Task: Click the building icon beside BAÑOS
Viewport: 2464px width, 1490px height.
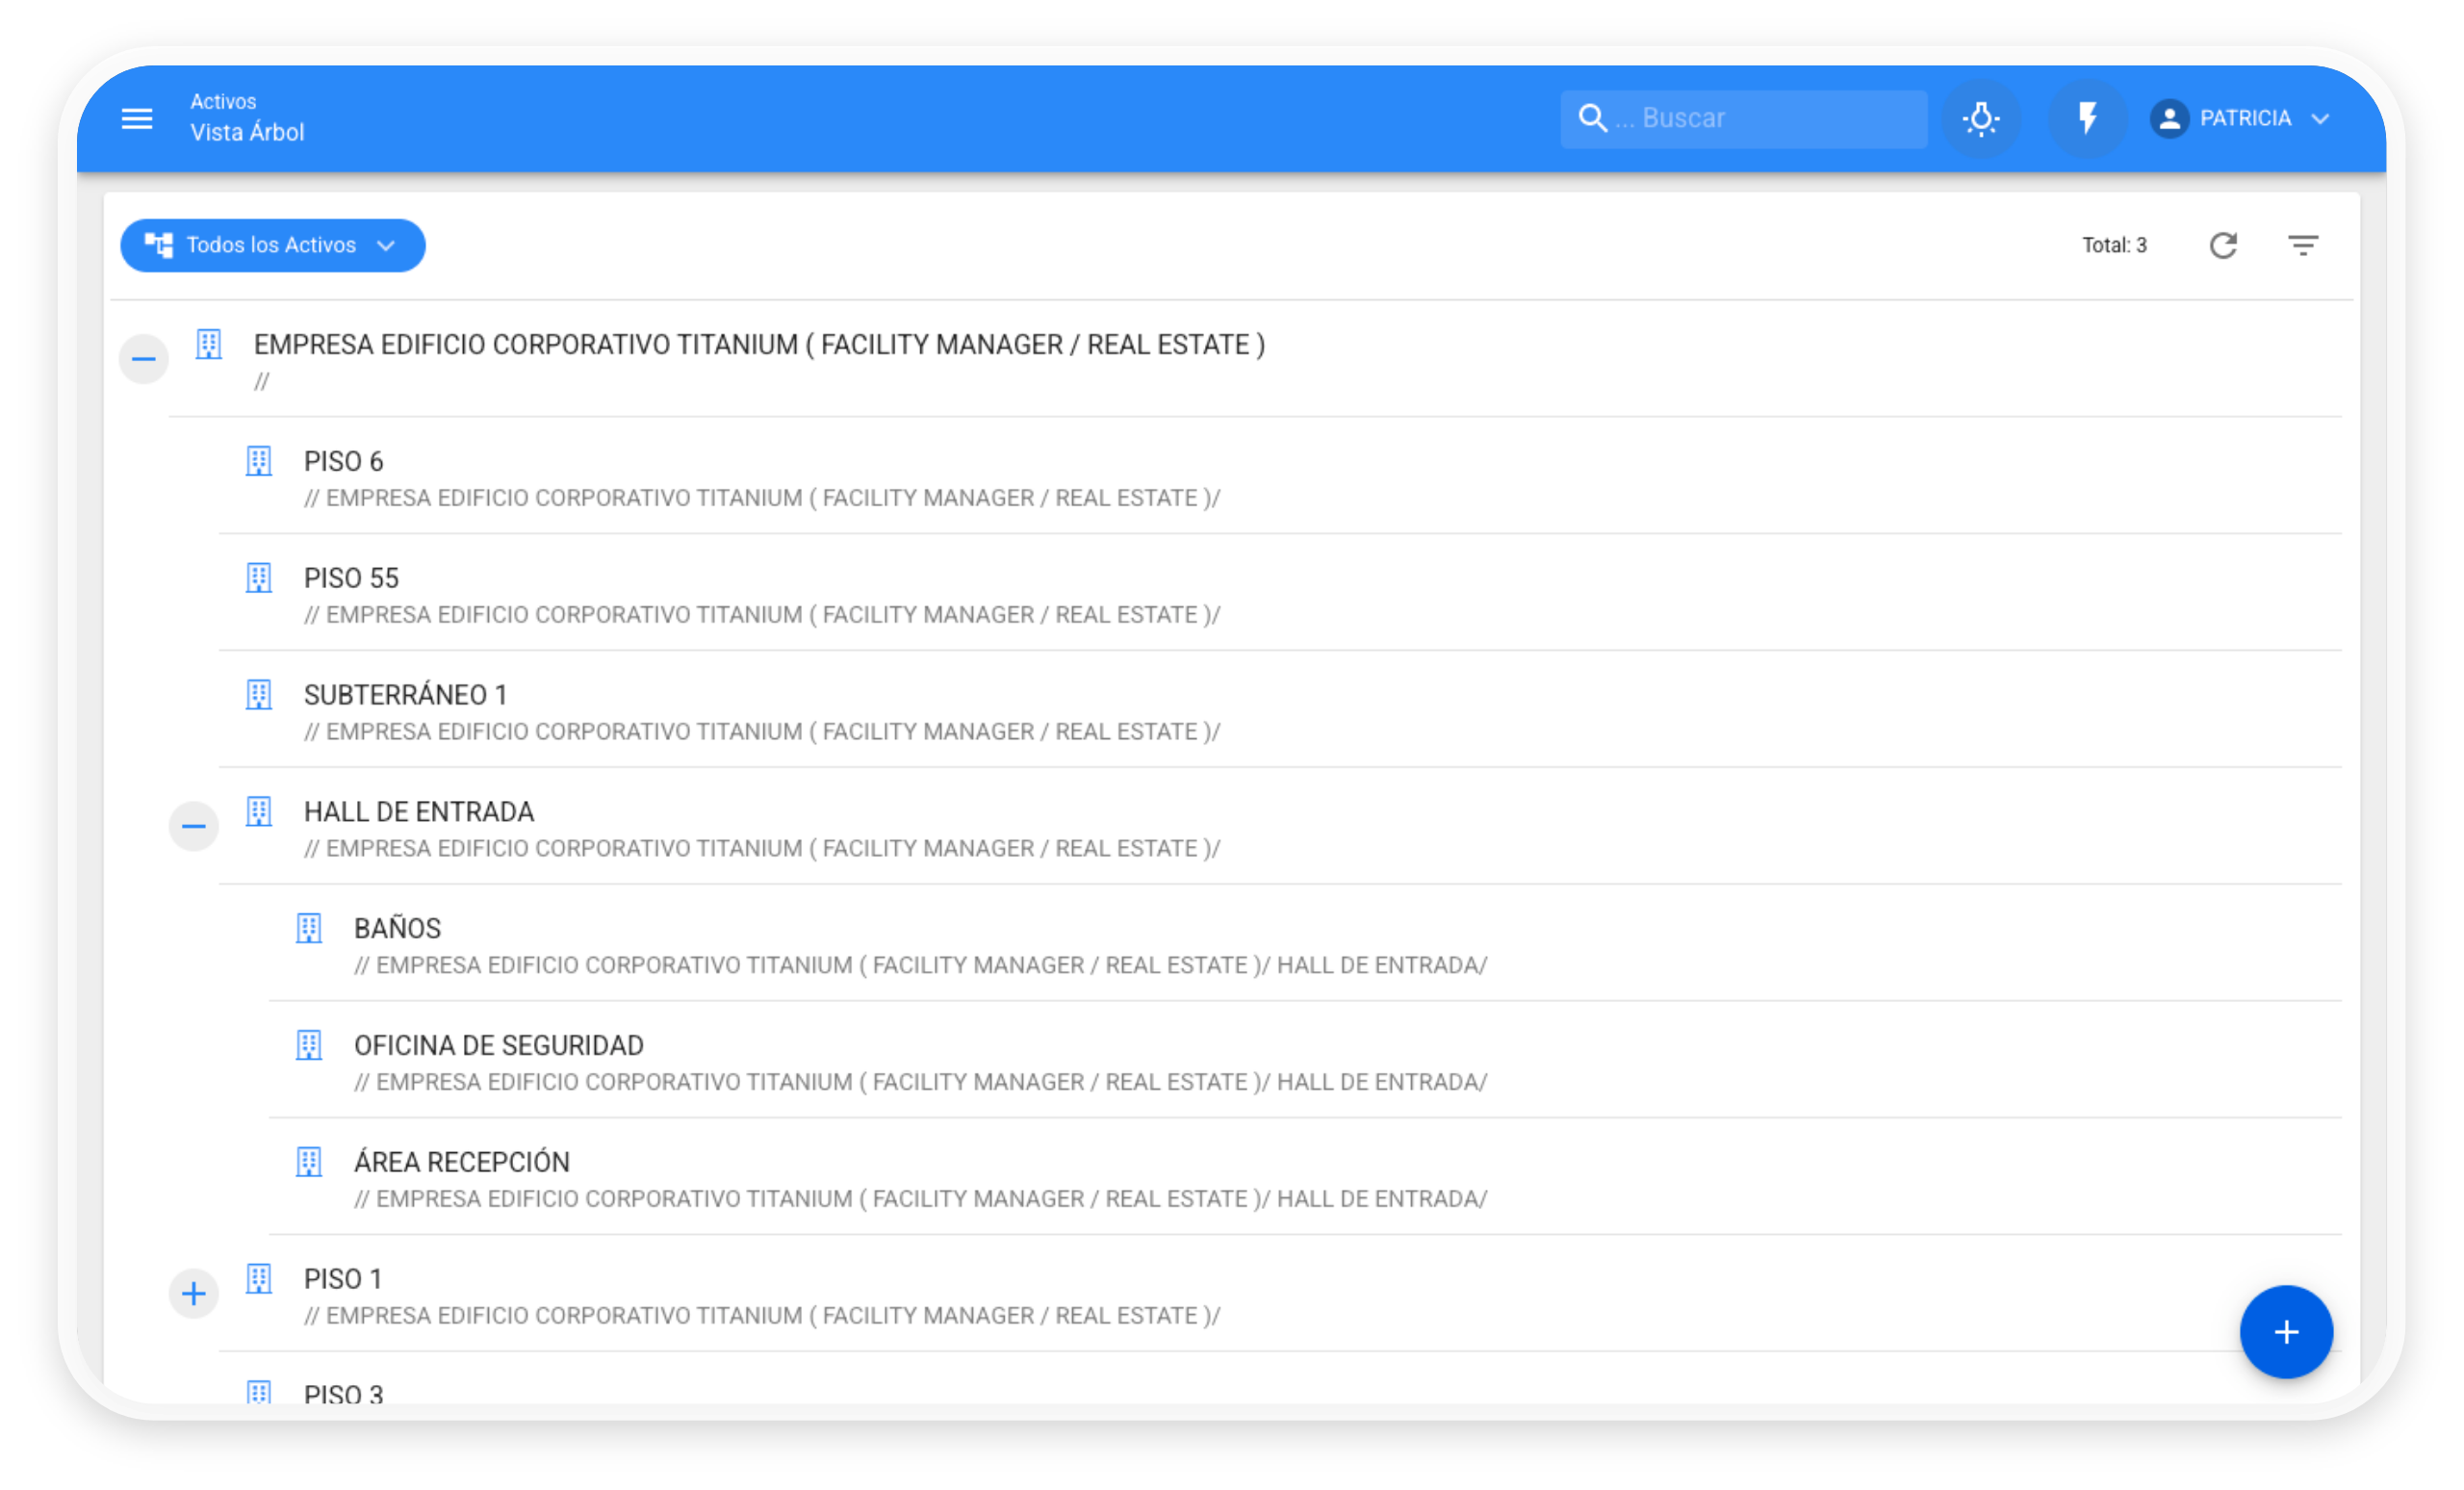Action: pos(309,928)
